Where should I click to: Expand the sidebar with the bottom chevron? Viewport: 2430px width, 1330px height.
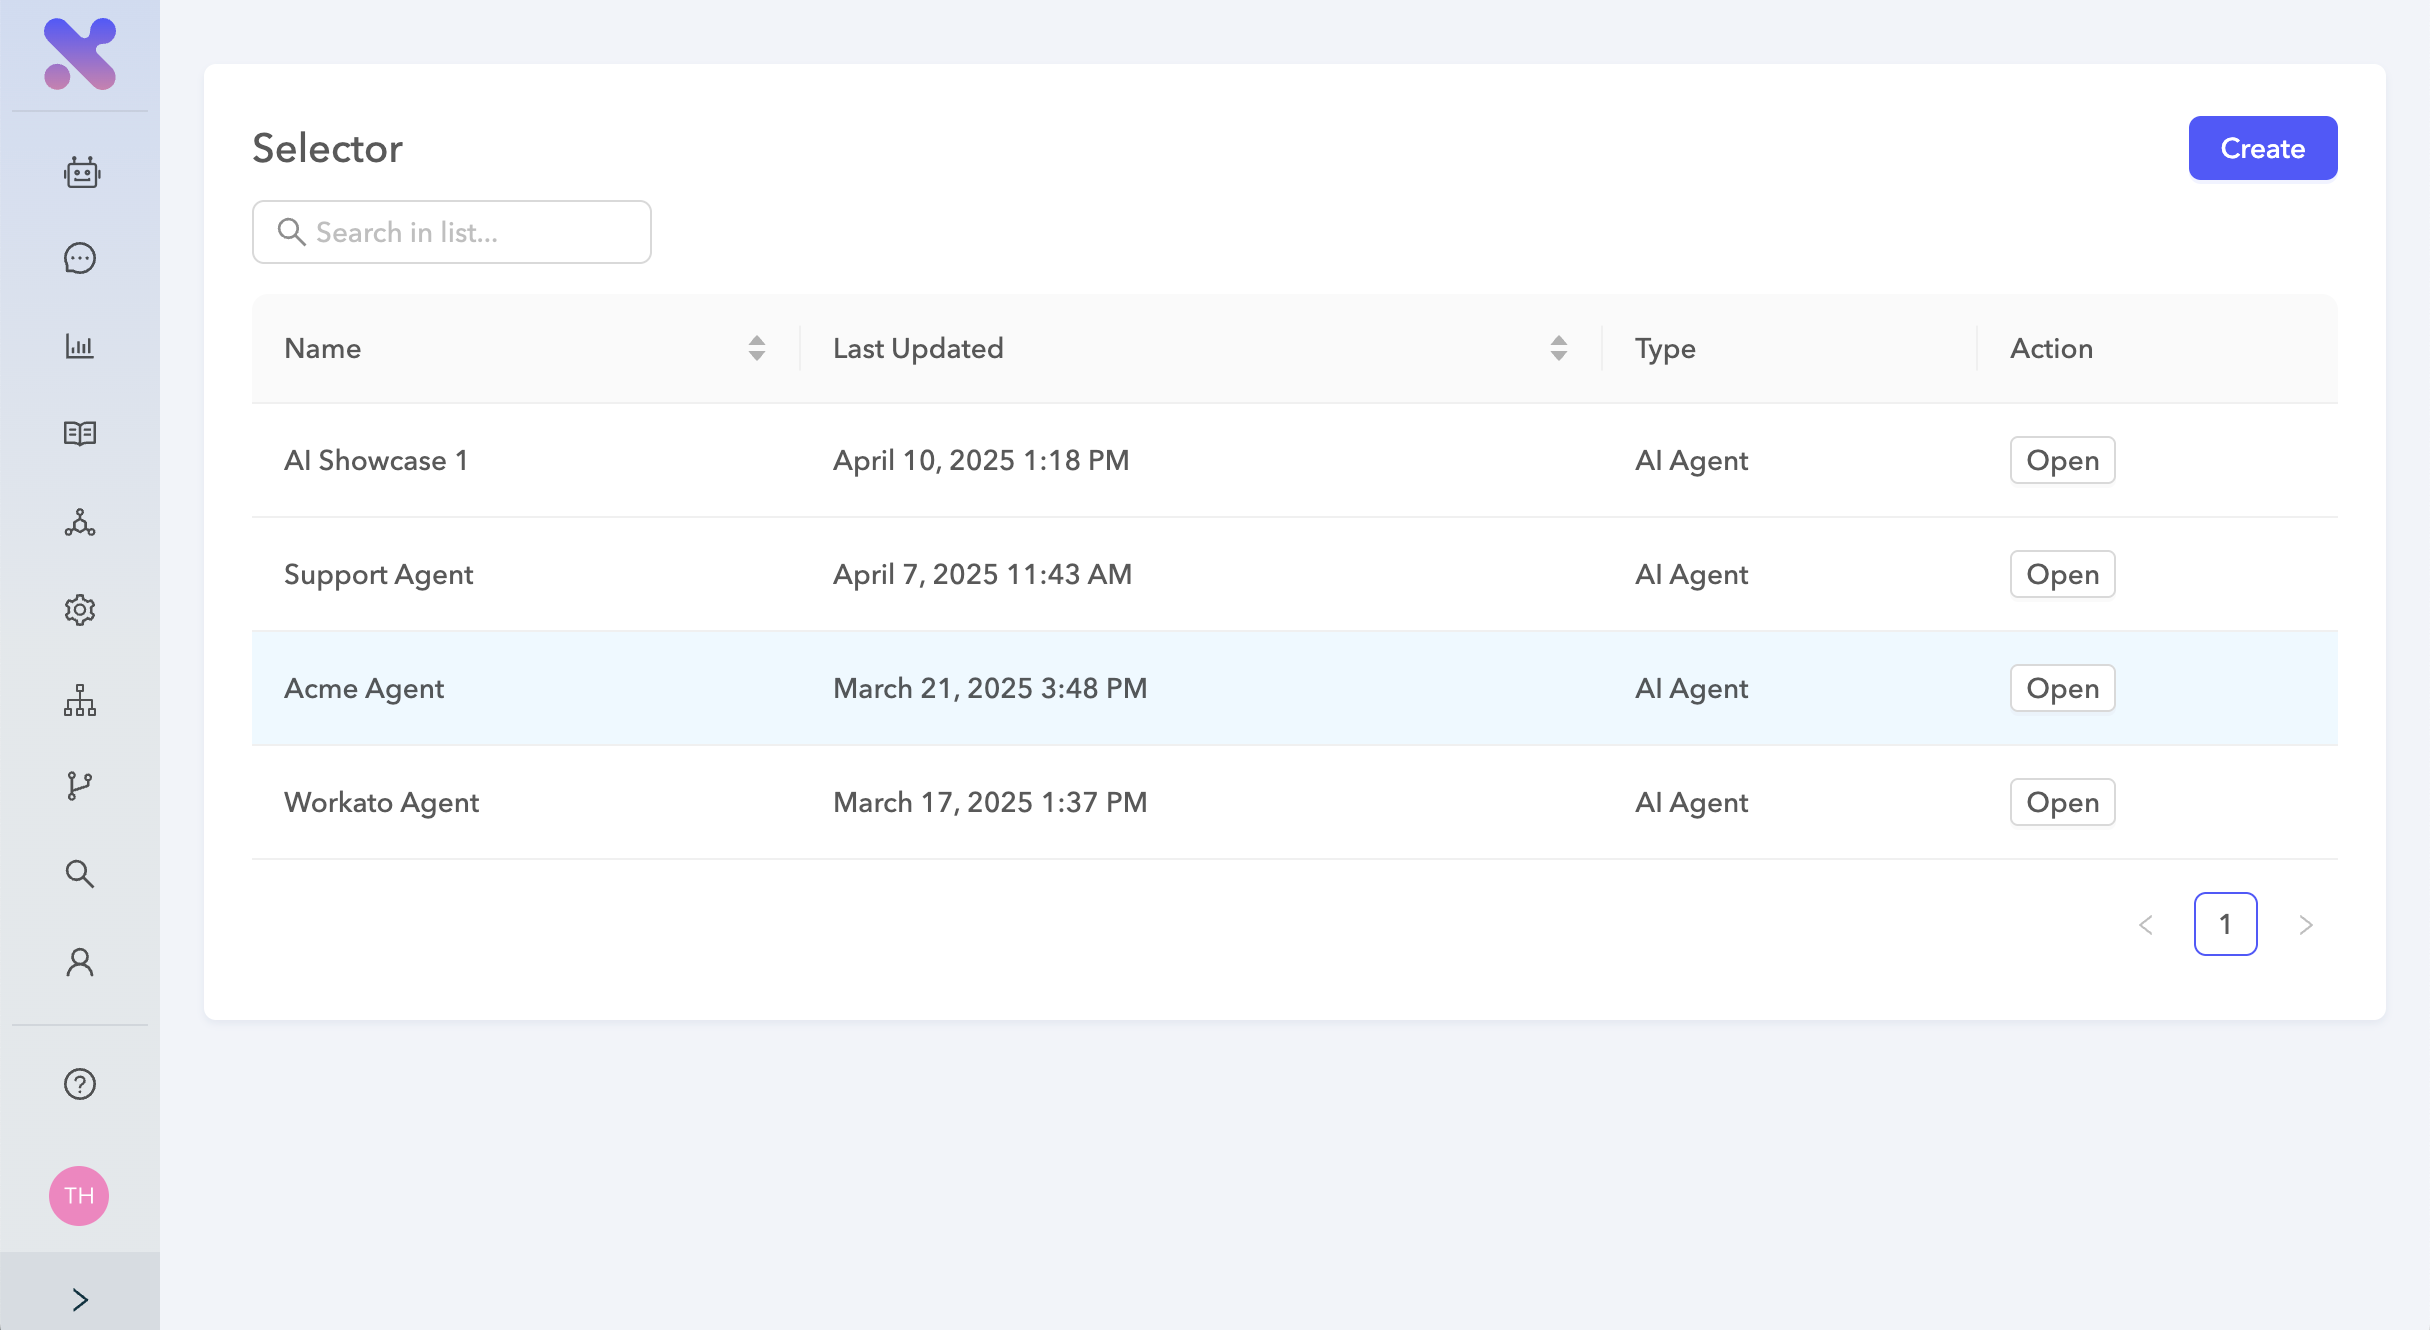click(x=80, y=1299)
